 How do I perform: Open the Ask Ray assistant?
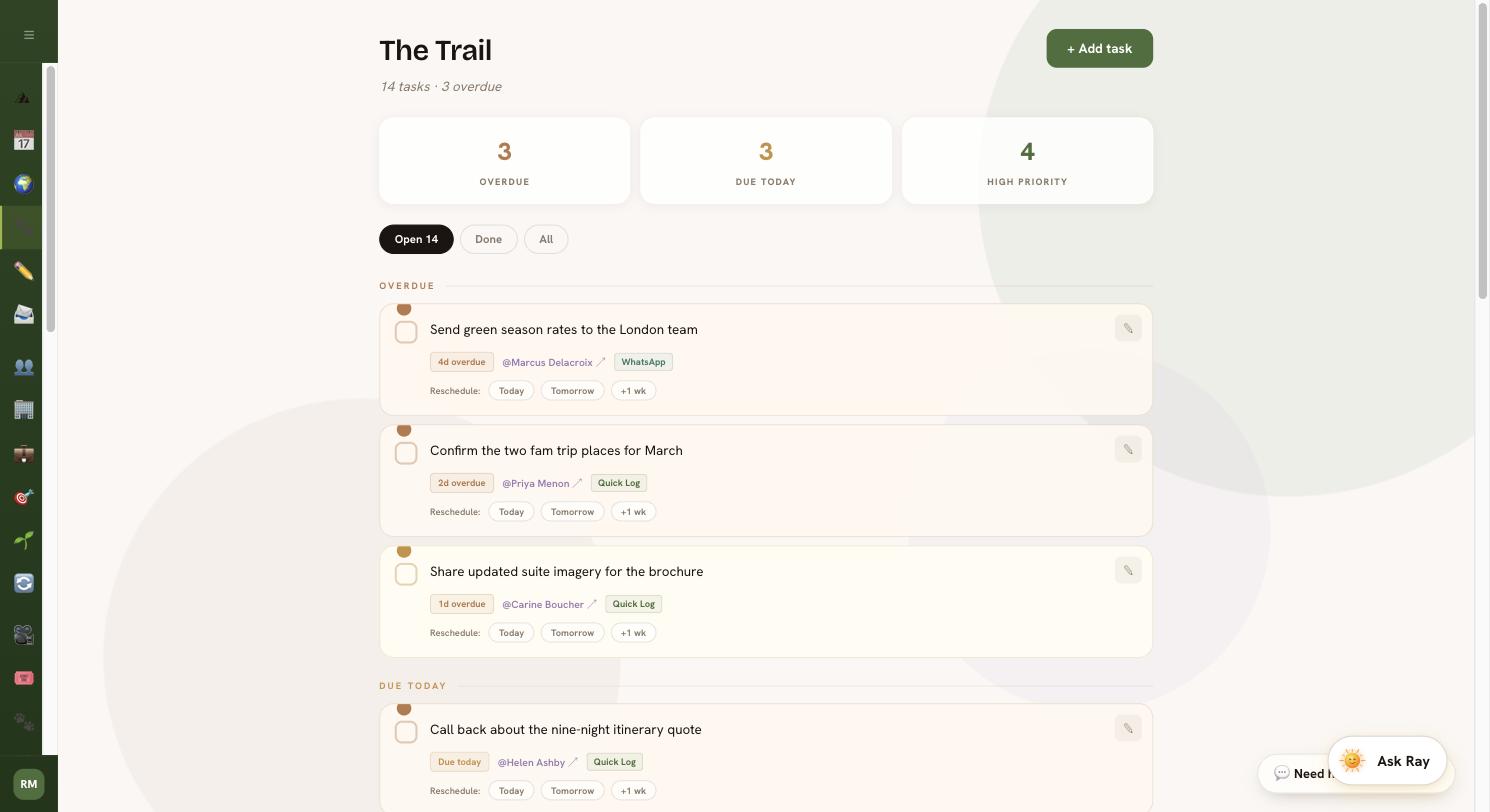pos(1387,761)
